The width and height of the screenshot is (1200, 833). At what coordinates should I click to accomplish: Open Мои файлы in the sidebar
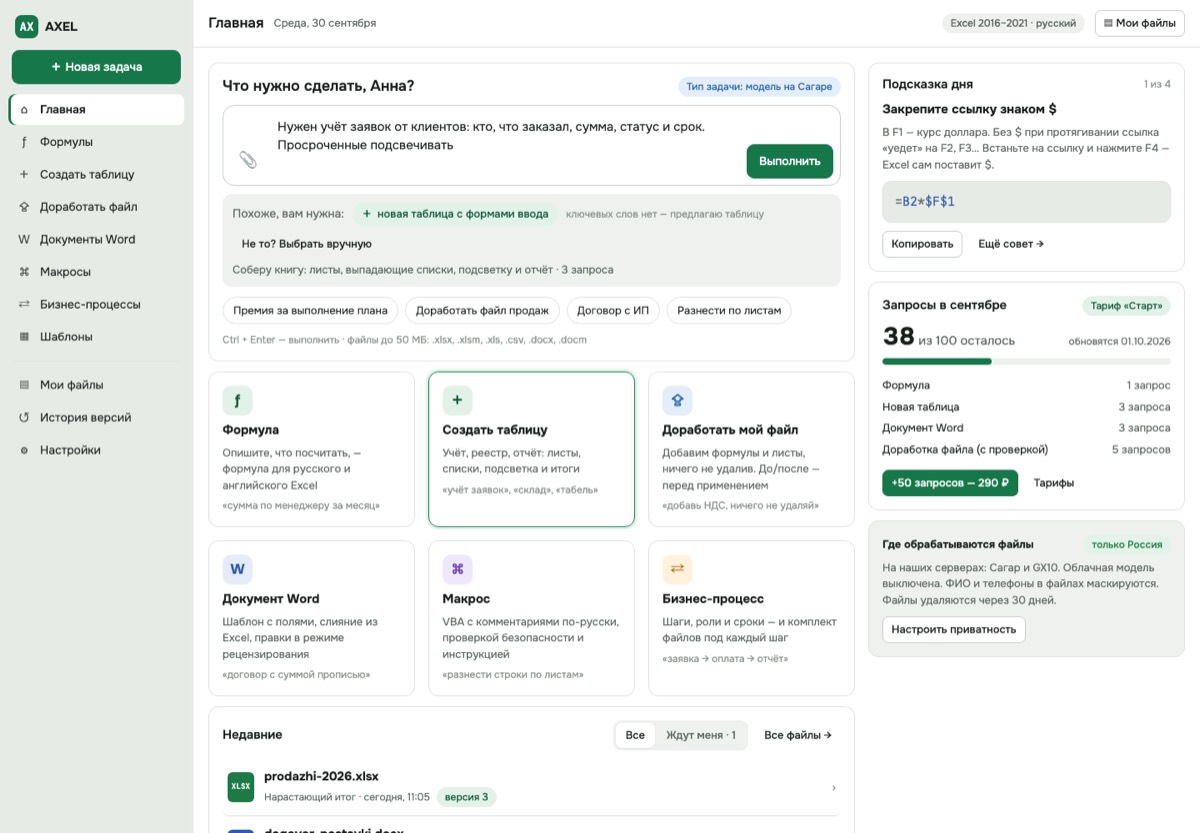tap(96, 385)
